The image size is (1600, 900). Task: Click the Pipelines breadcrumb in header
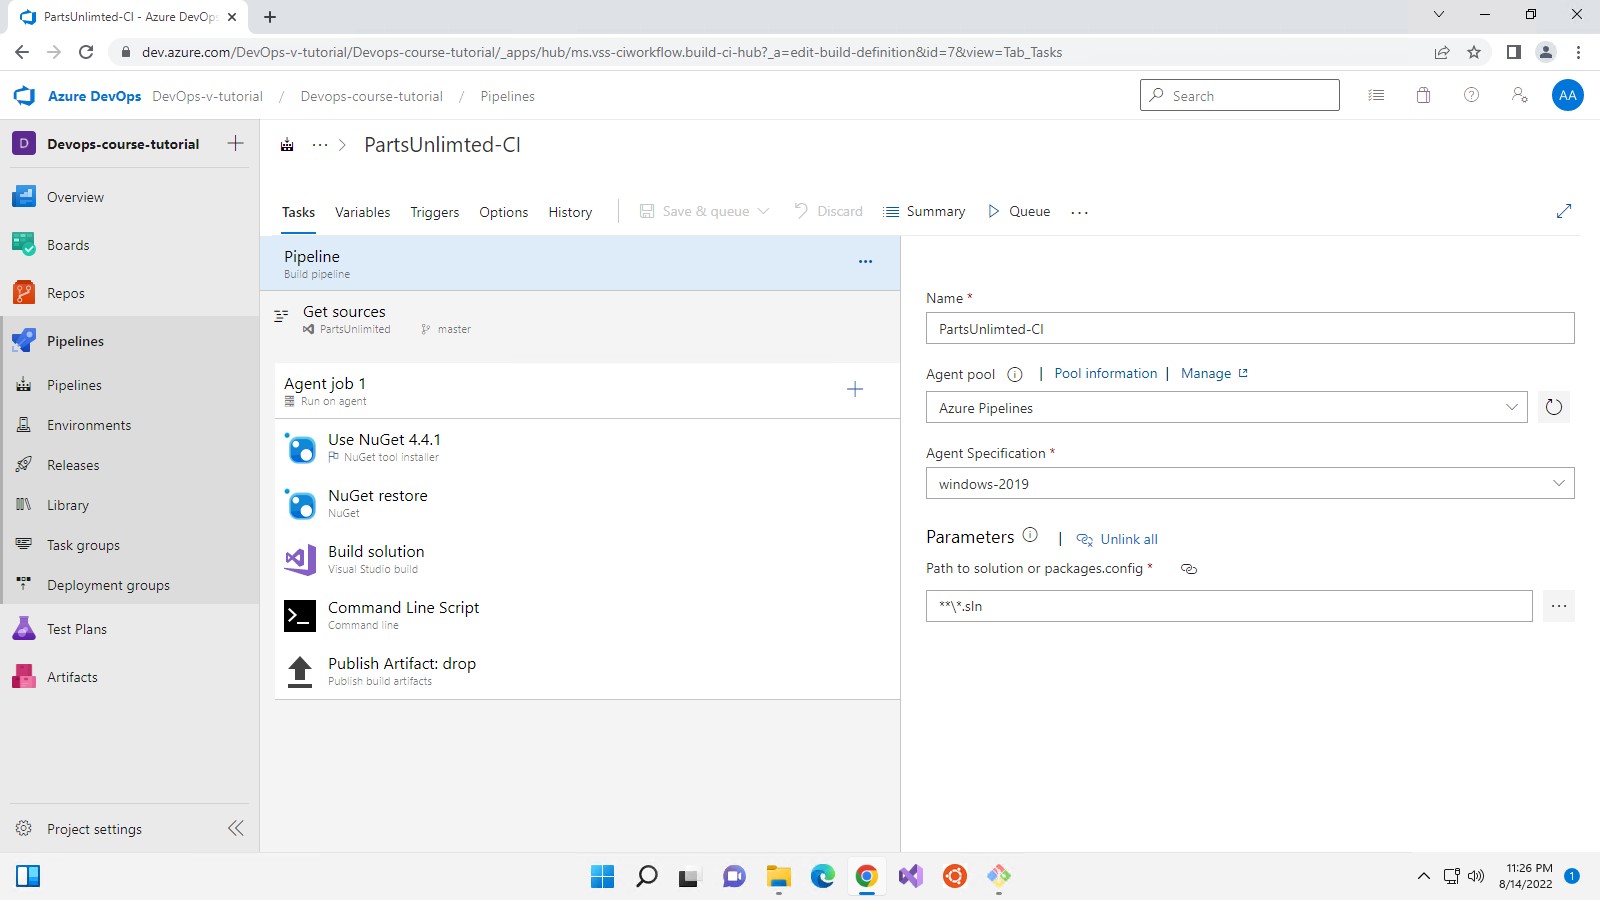coord(507,96)
